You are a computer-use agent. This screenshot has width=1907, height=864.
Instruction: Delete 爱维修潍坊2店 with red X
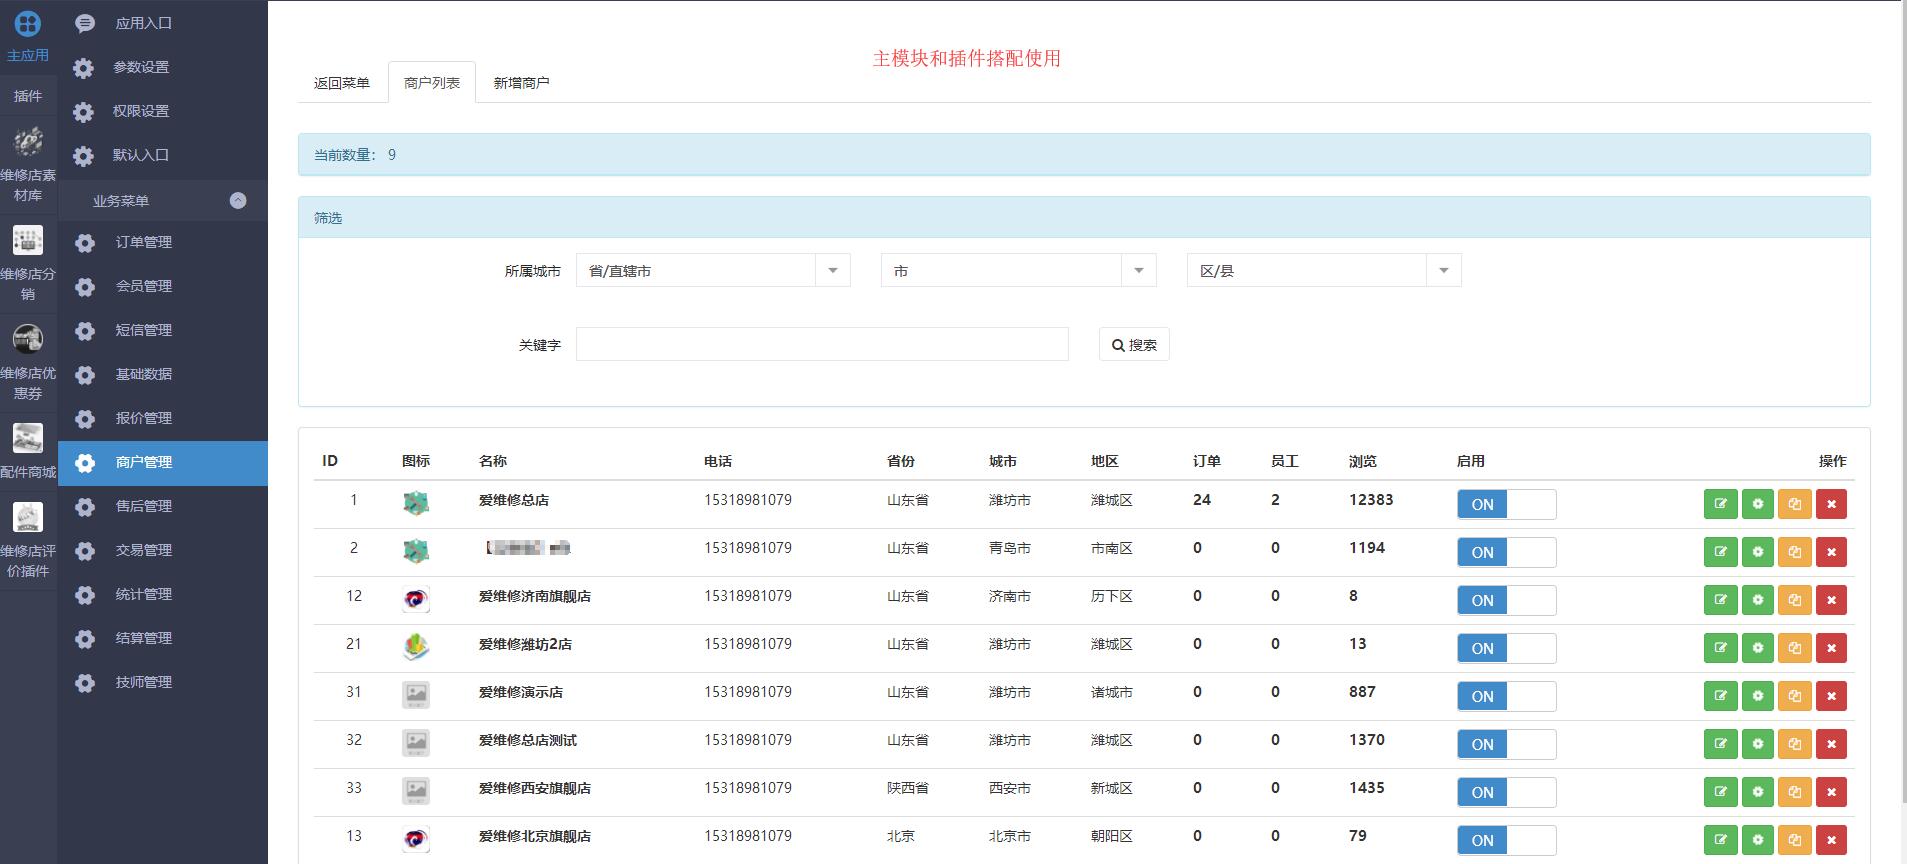click(x=1831, y=648)
